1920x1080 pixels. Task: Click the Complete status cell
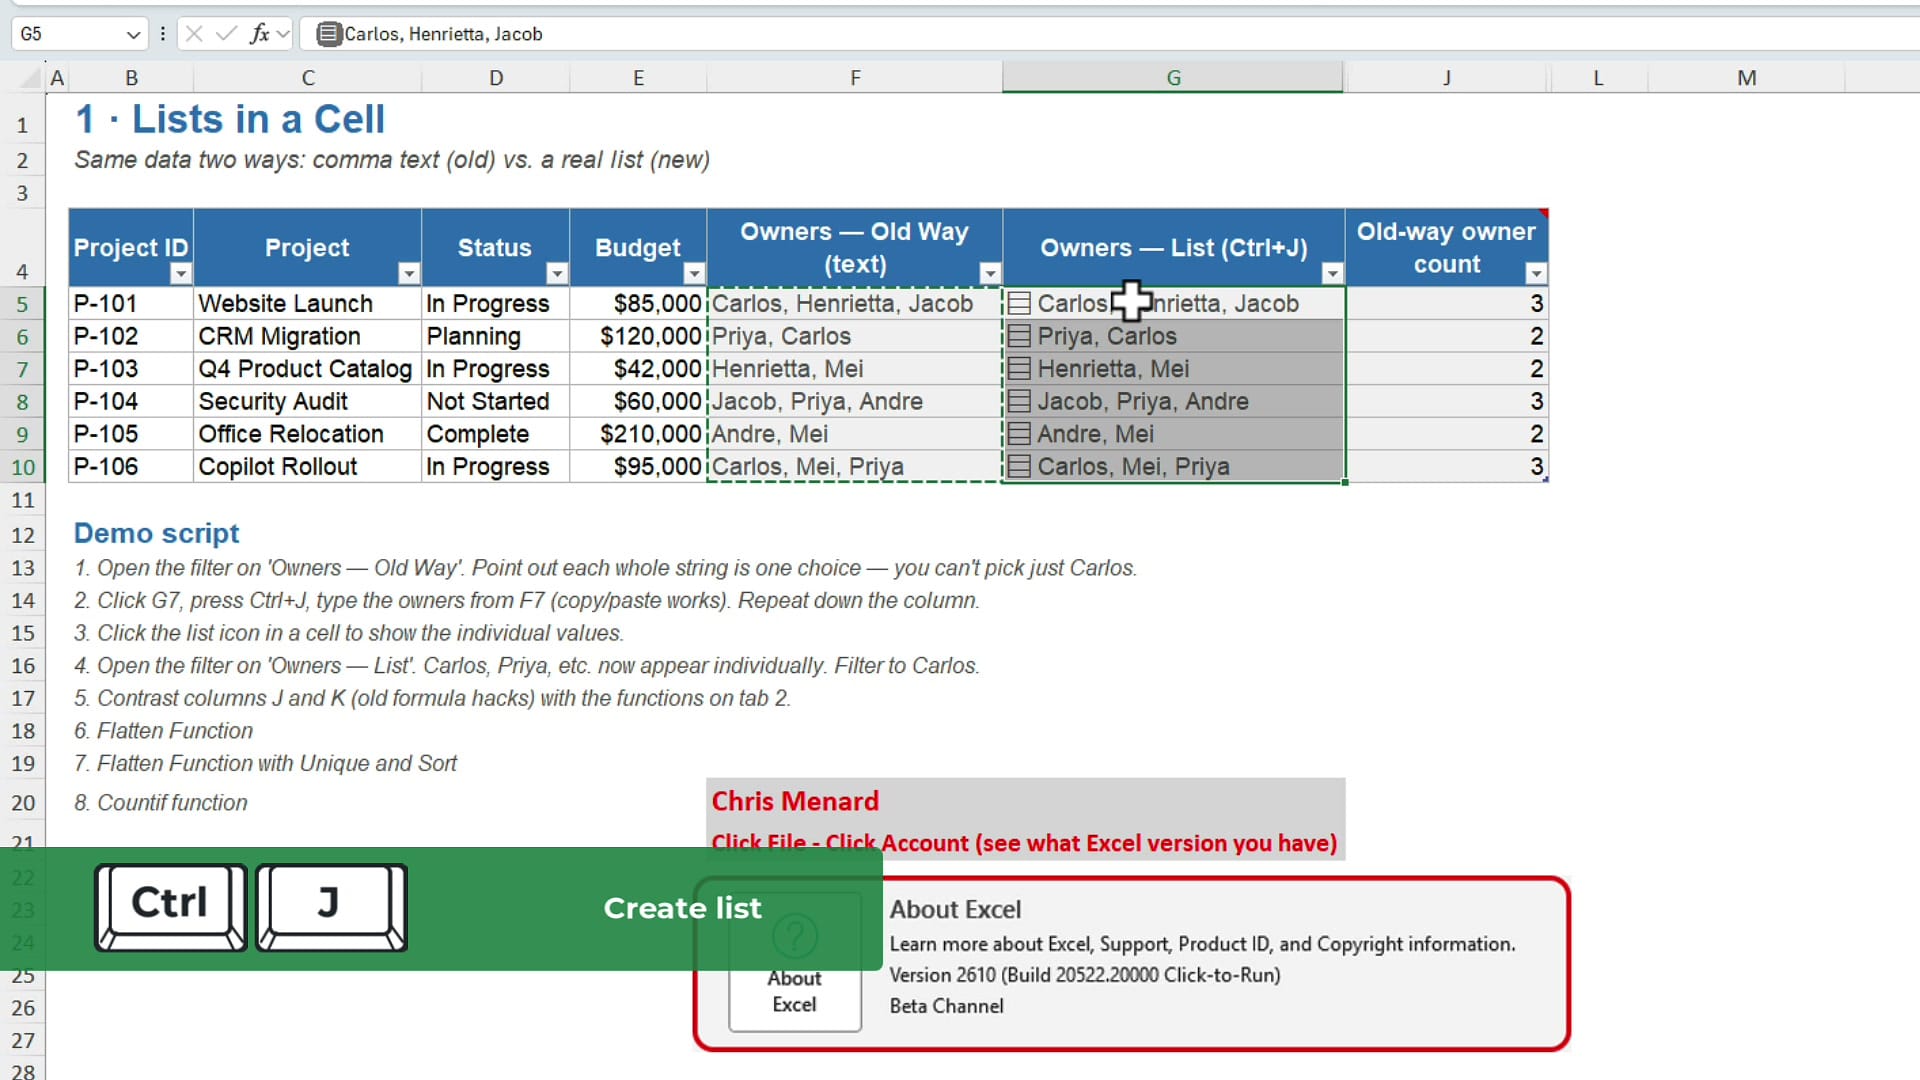495,434
